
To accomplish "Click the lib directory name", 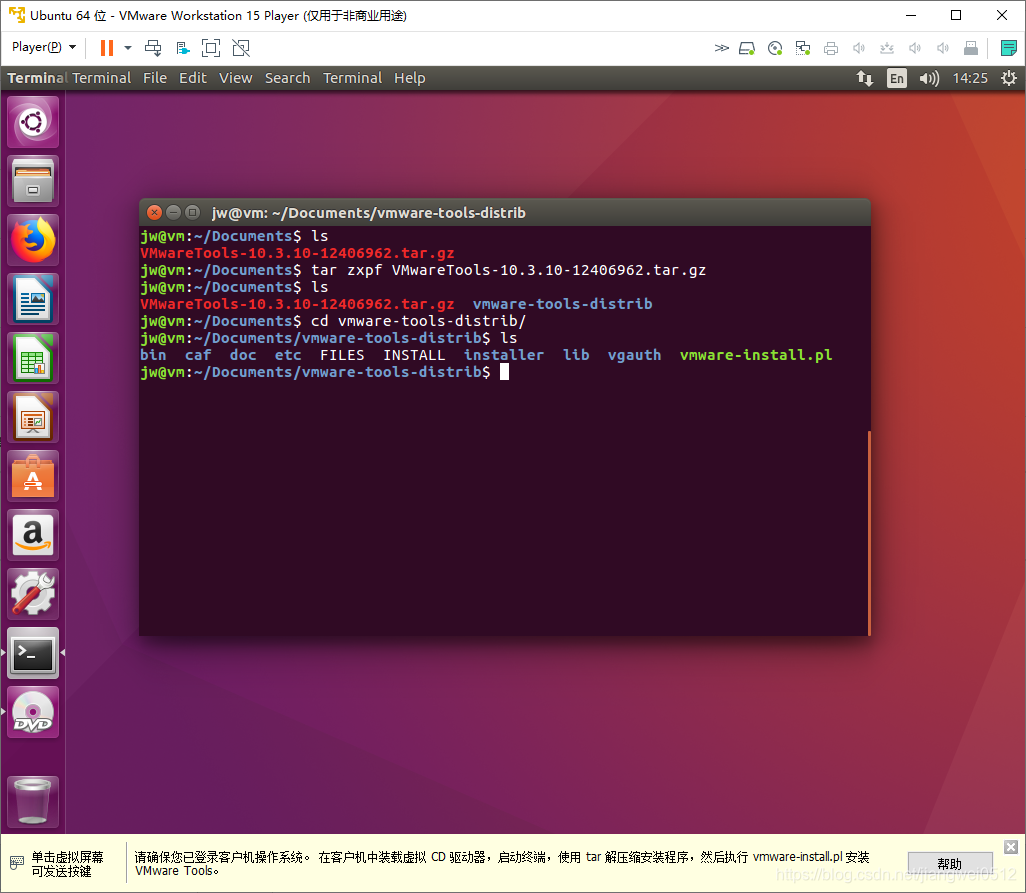I will 576,355.
